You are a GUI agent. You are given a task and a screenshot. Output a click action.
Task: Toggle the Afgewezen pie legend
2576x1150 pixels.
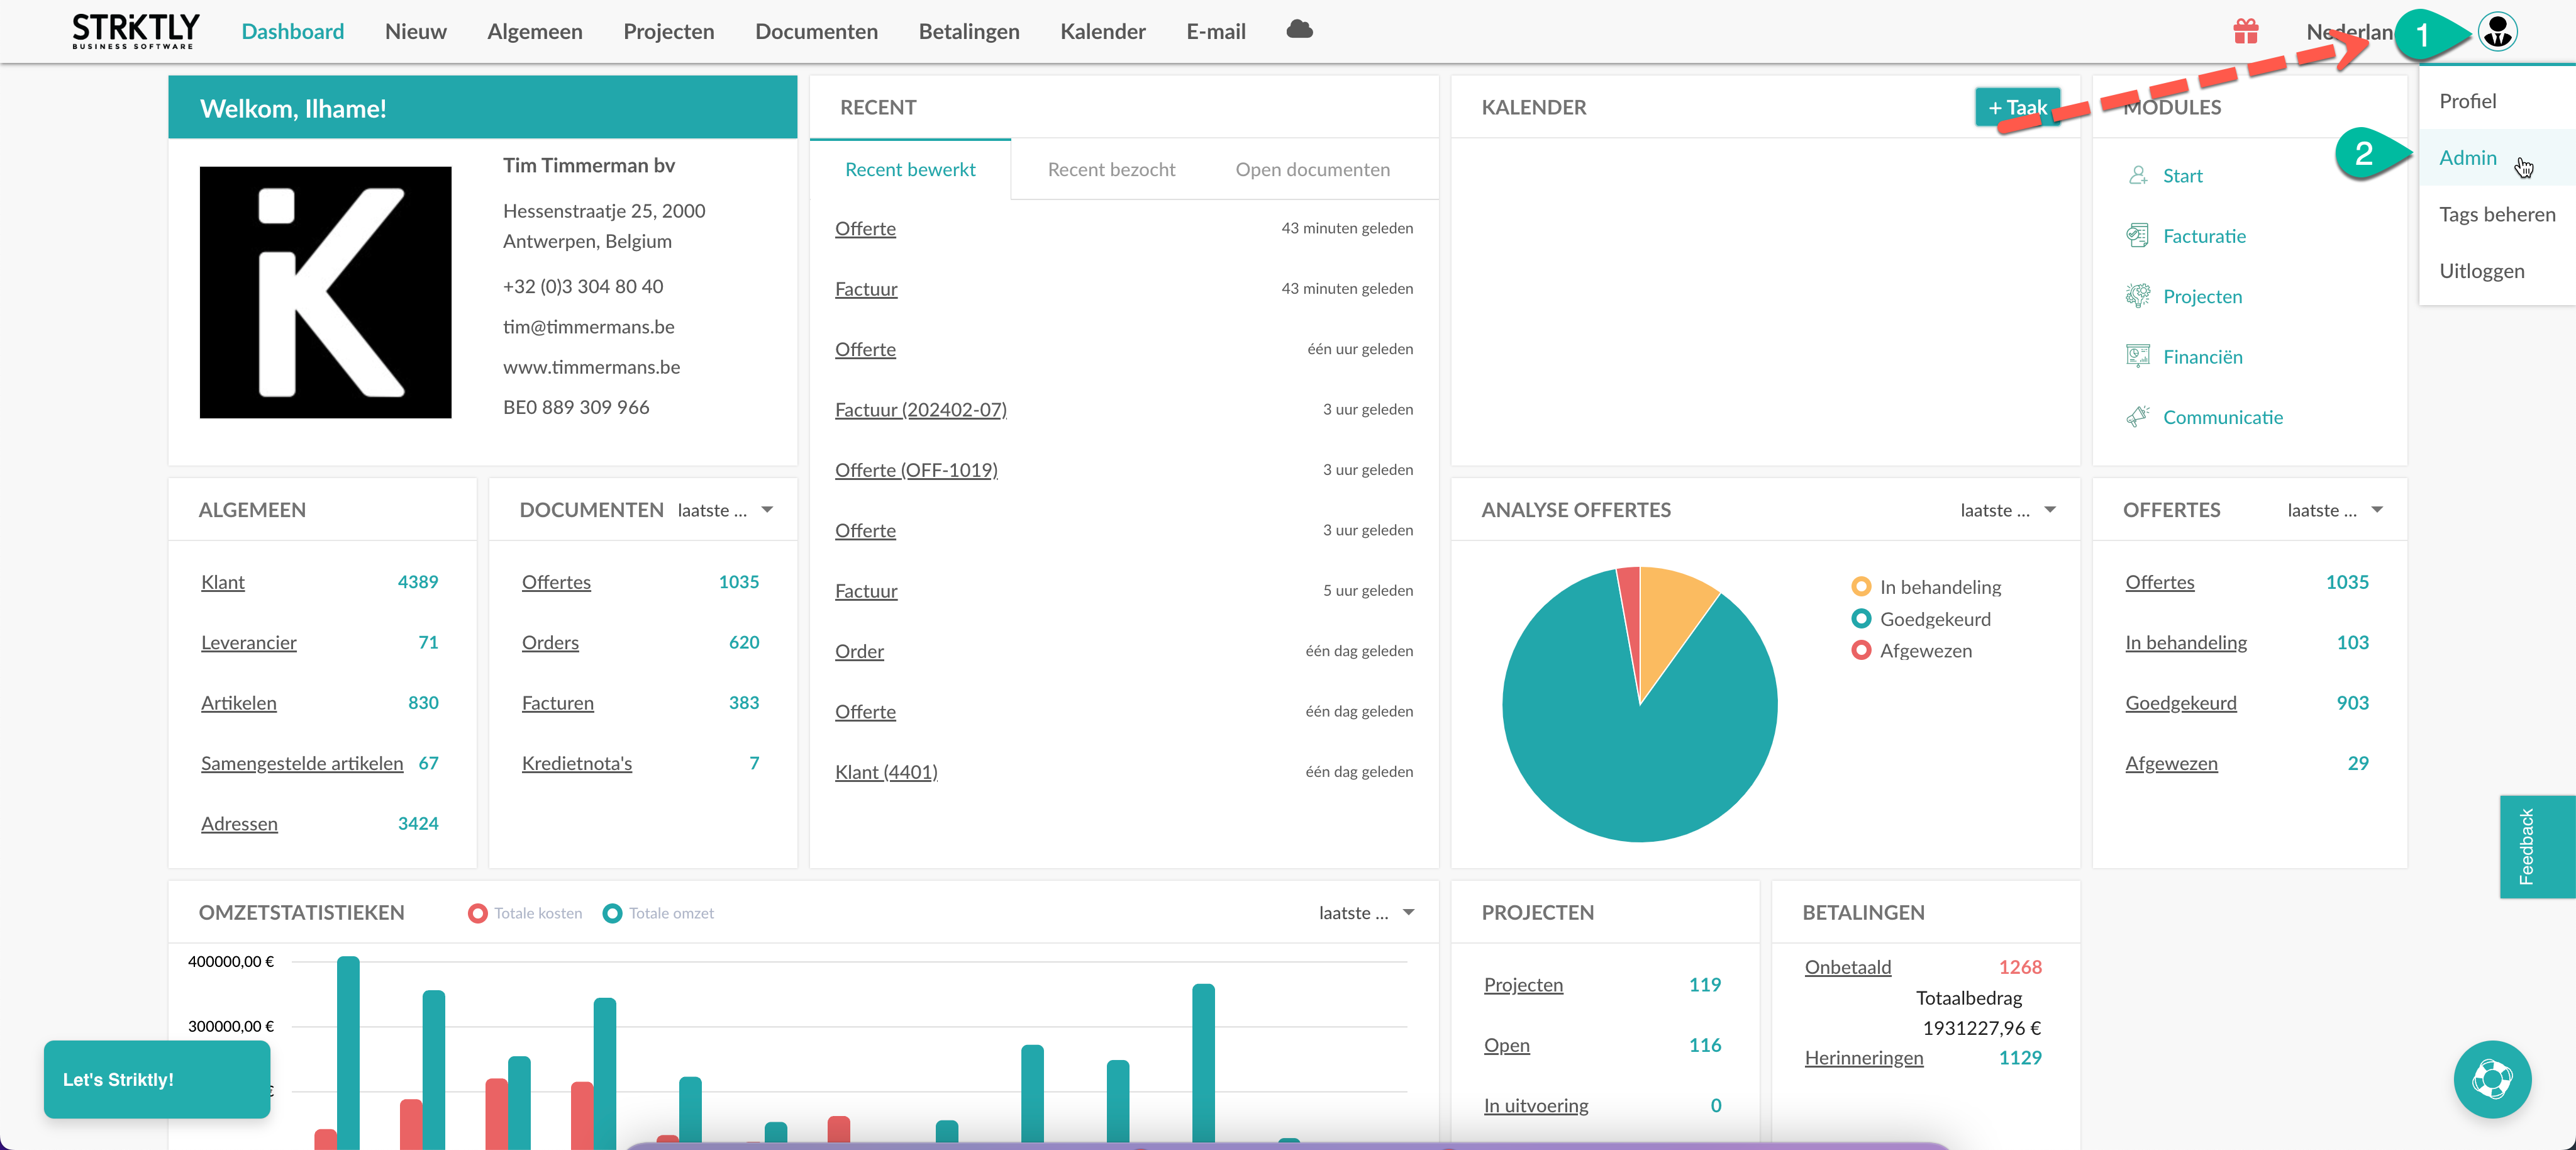click(x=1912, y=651)
